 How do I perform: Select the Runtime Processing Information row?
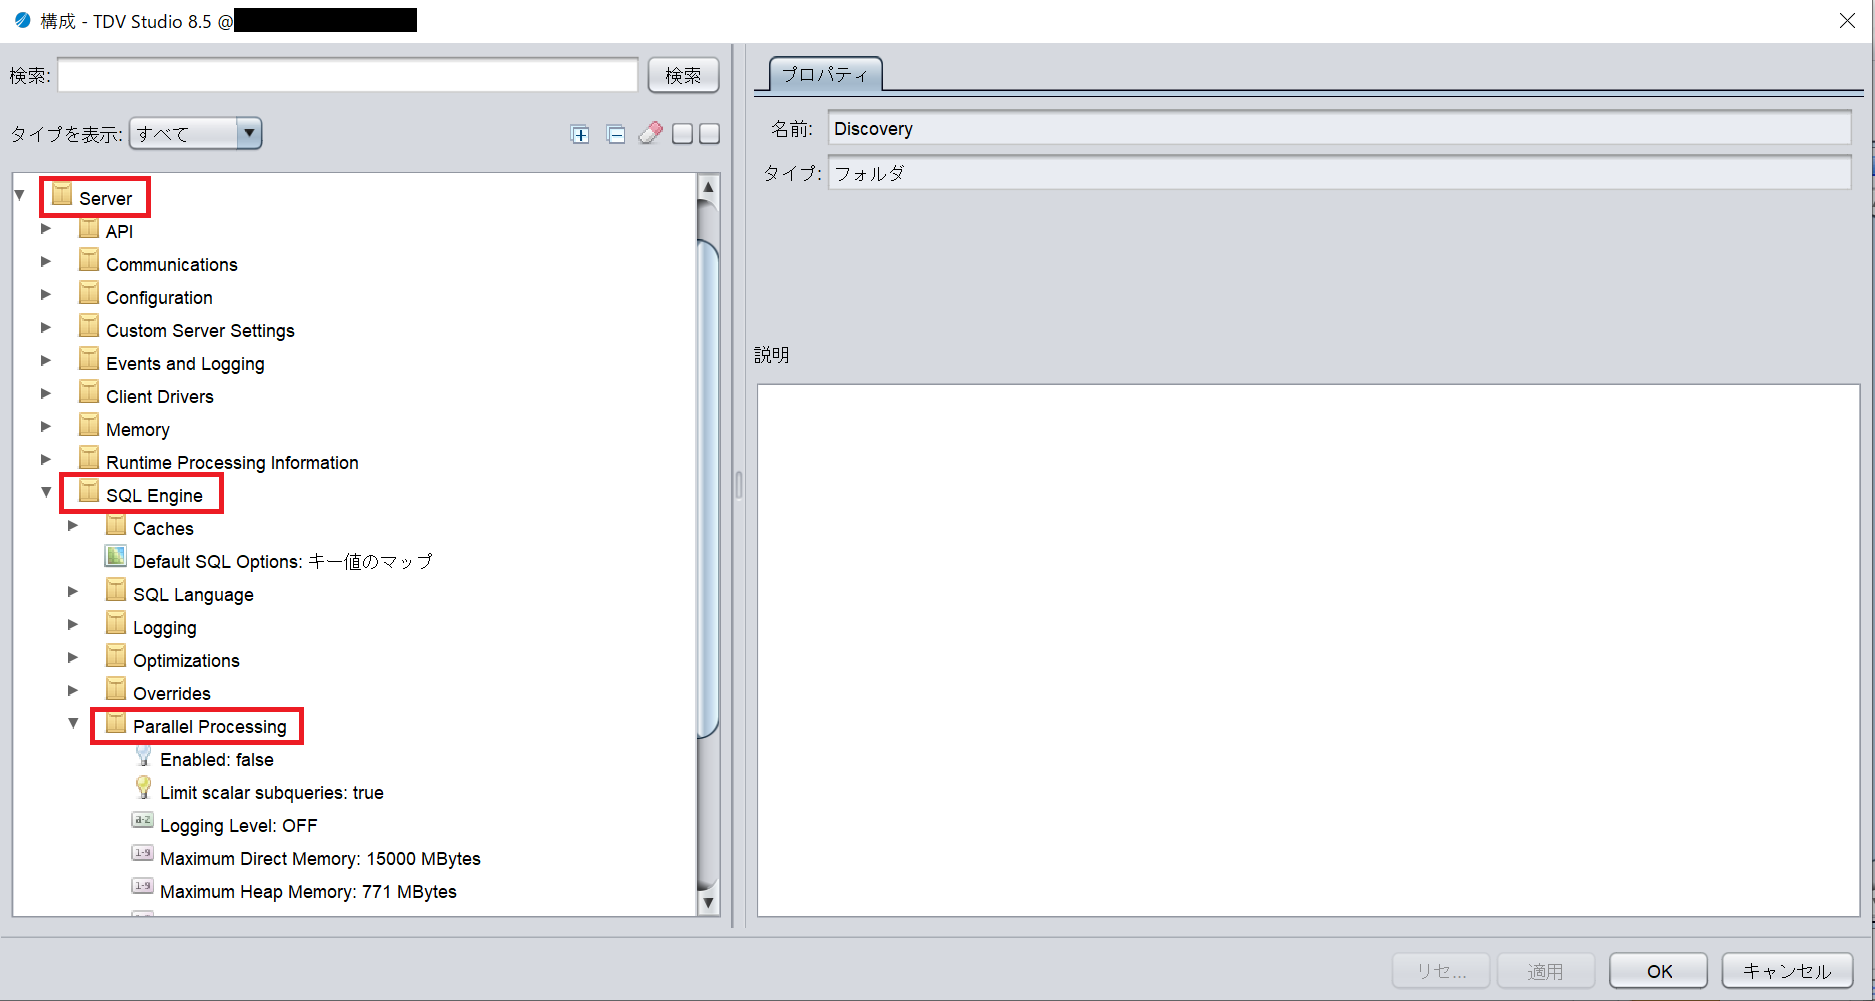click(x=232, y=462)
